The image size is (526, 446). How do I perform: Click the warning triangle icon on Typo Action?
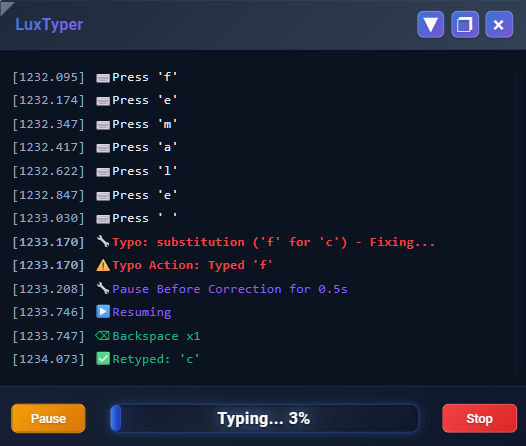[x=103, y=265]
